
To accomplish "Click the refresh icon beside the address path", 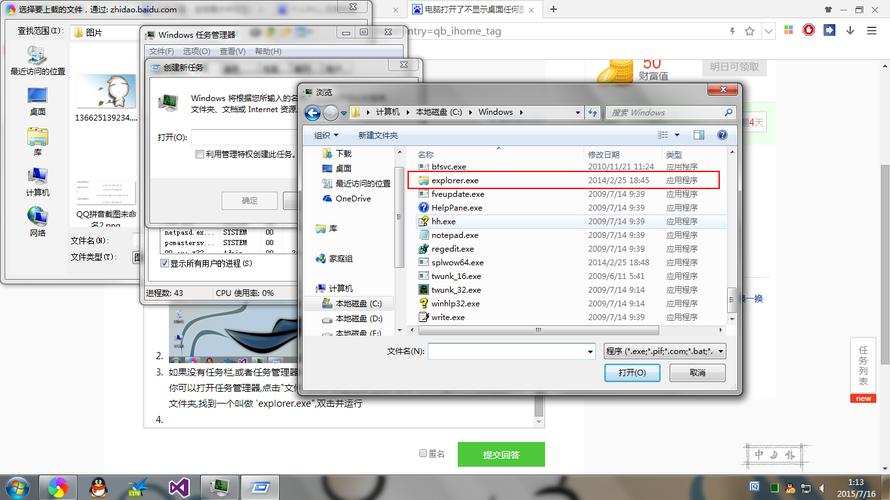I will (x=593, y=112).
